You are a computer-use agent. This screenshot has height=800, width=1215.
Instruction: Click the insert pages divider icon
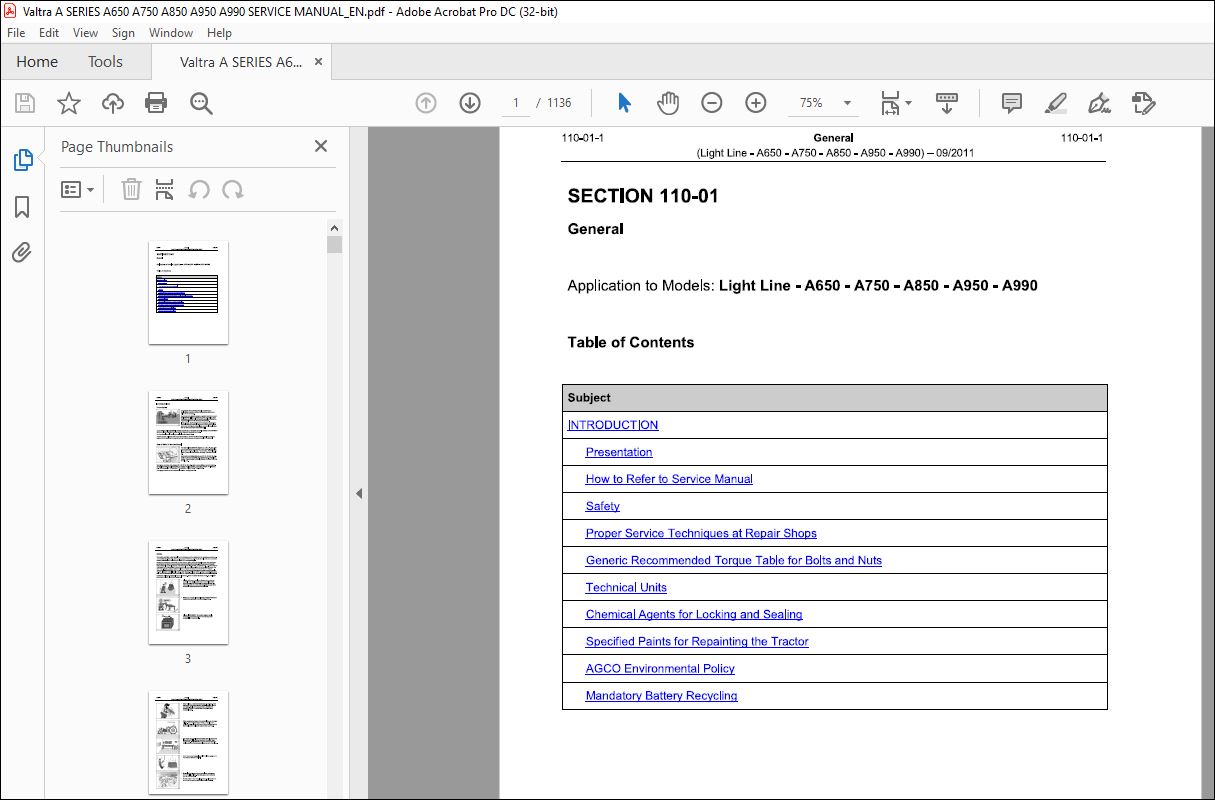pos(165,189)
